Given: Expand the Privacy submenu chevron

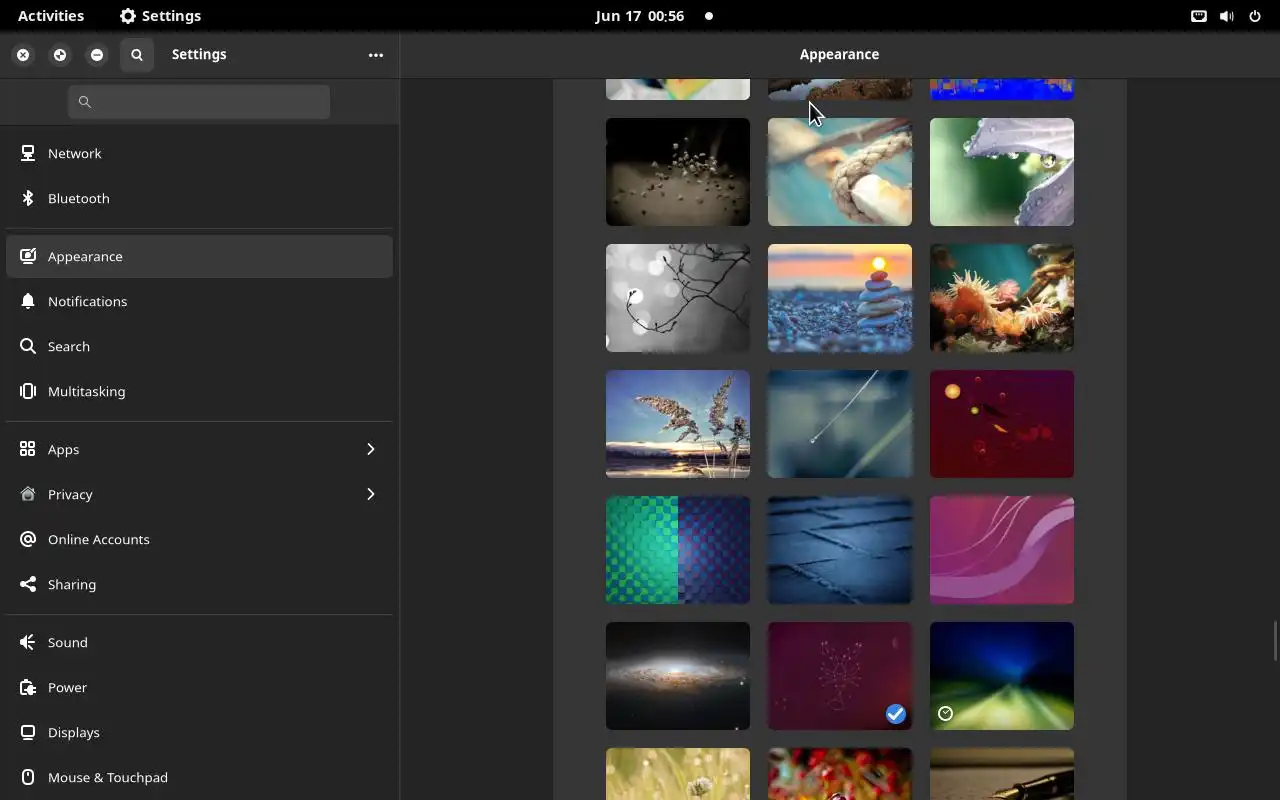Looking at the screenshot, I should pos(370,494).
